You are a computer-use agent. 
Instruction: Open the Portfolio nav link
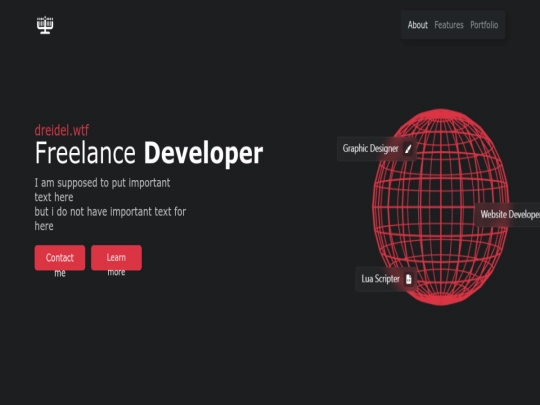point(484,25)
